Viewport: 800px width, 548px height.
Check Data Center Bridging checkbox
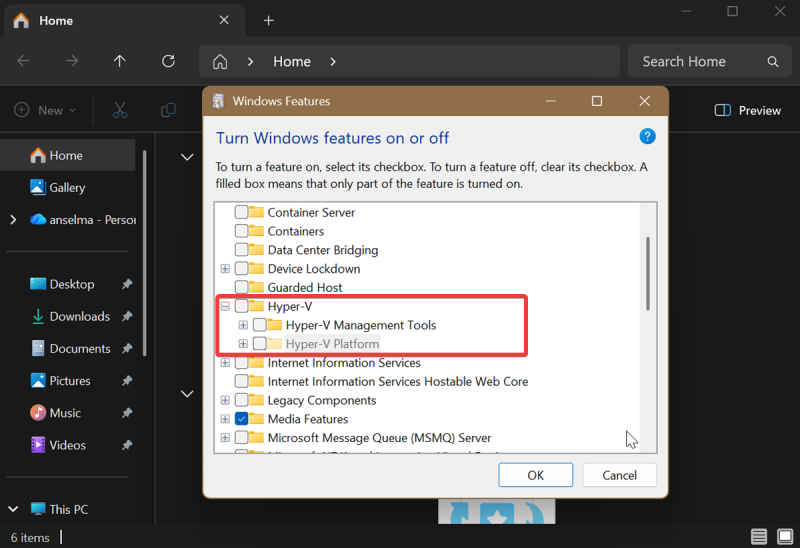pyautogui.click(x=241, y=250)
